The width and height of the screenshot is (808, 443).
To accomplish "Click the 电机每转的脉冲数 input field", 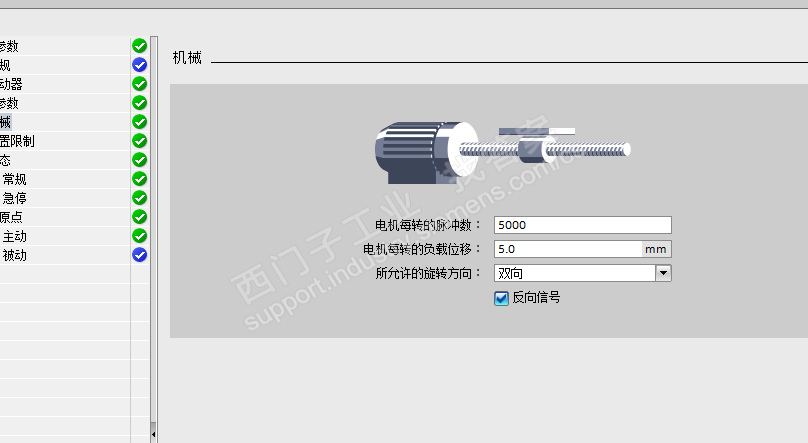I will [582, 225].
